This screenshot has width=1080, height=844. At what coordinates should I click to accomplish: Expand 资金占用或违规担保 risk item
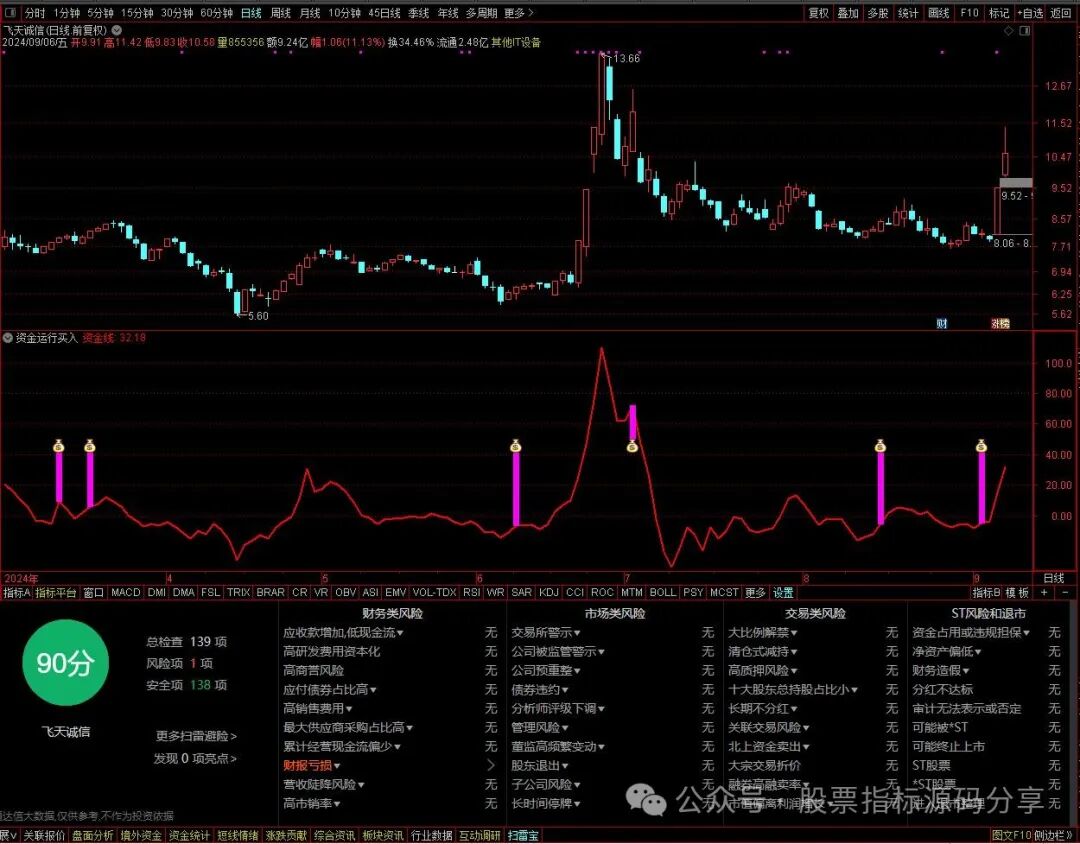click(971, 632)
